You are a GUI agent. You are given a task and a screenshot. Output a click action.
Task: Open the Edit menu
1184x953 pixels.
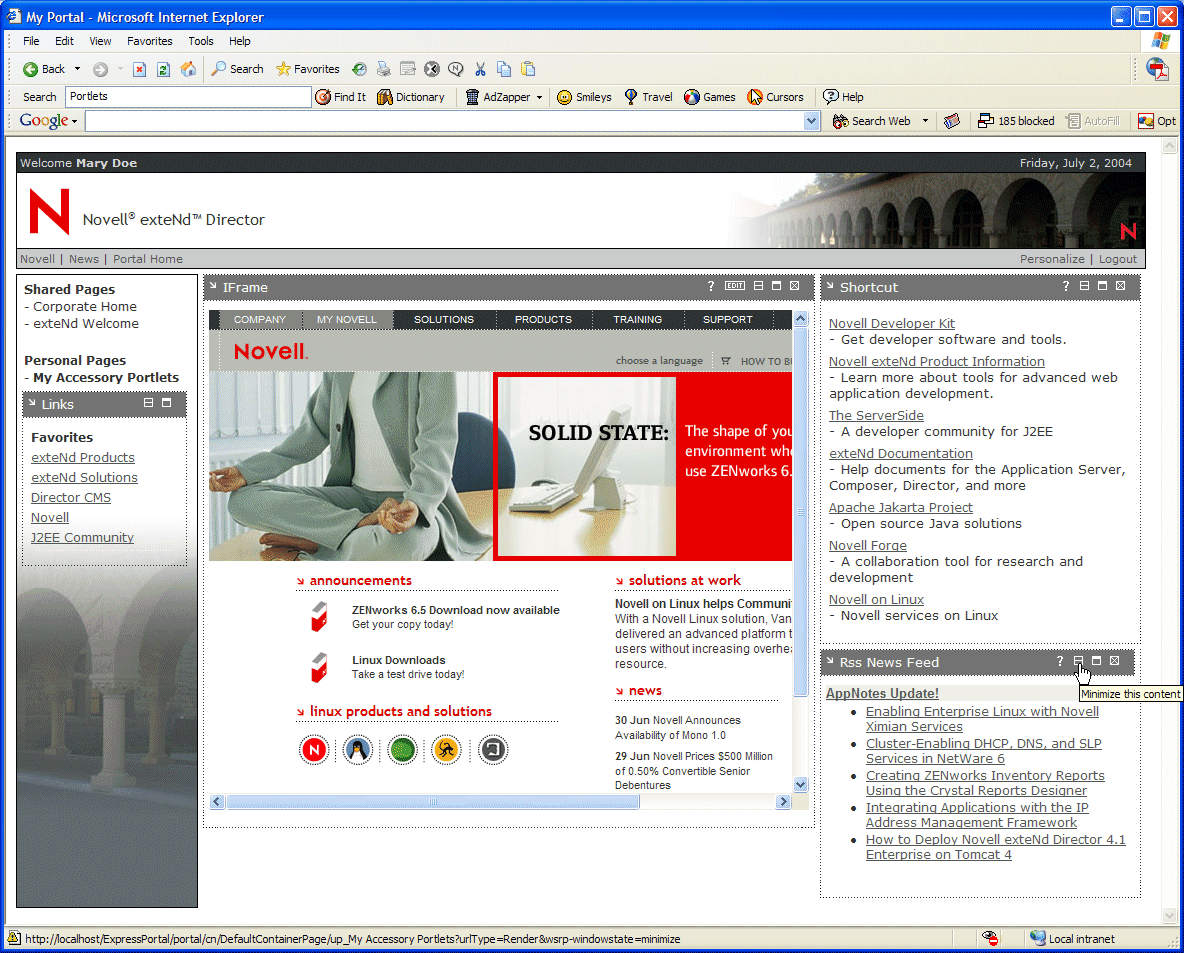pos(64,41)
